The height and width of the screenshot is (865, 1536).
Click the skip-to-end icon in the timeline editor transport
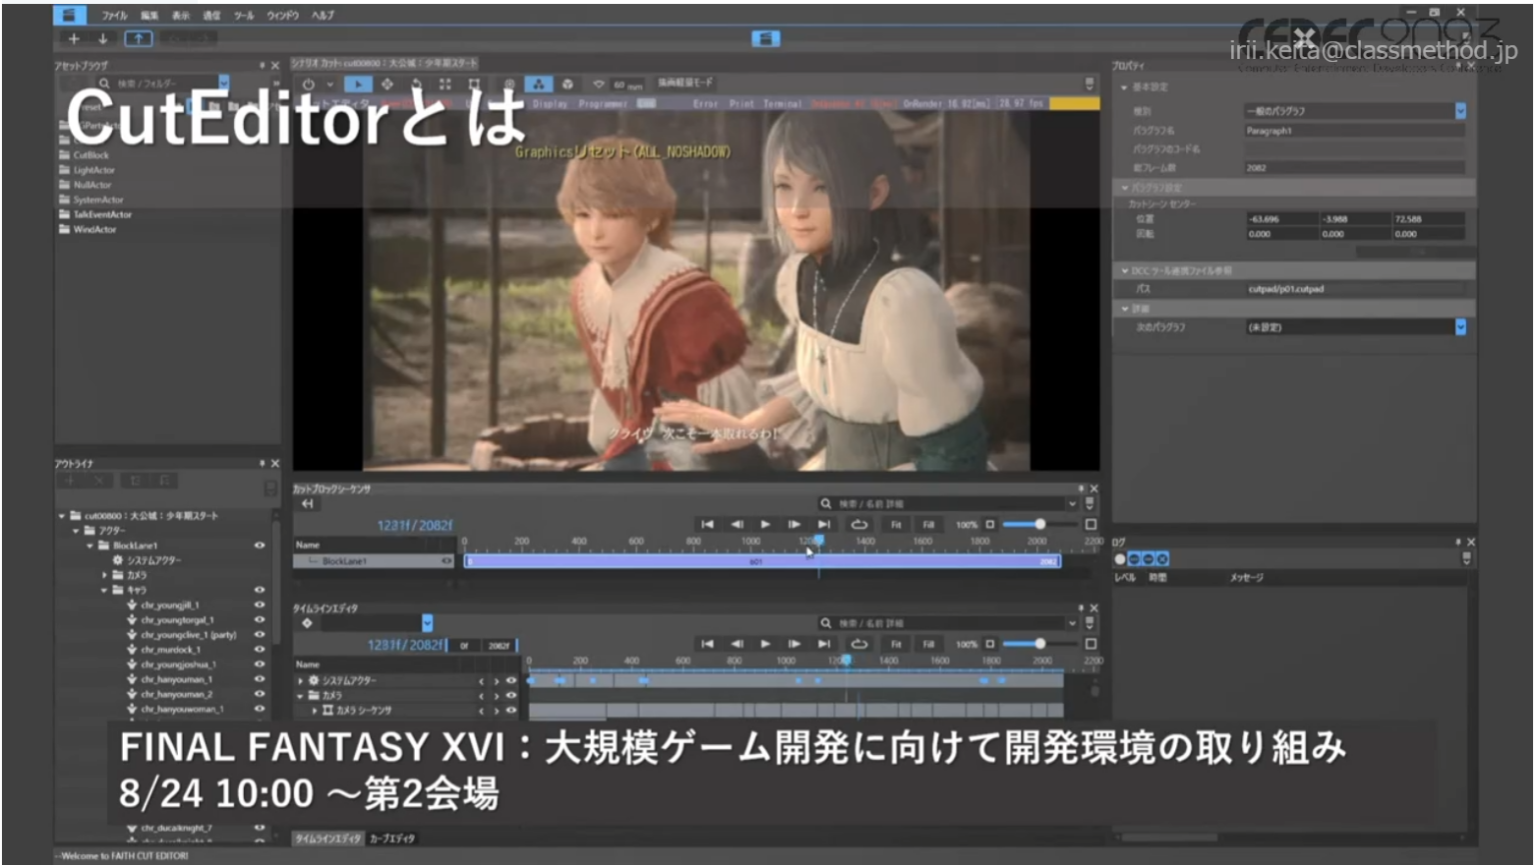[x=826, y=643]
